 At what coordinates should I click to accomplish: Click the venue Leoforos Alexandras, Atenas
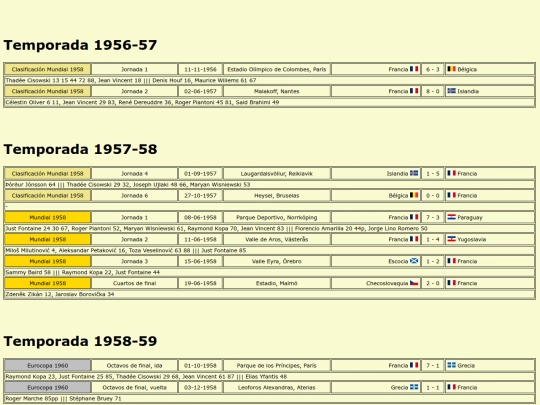[277, 387]
